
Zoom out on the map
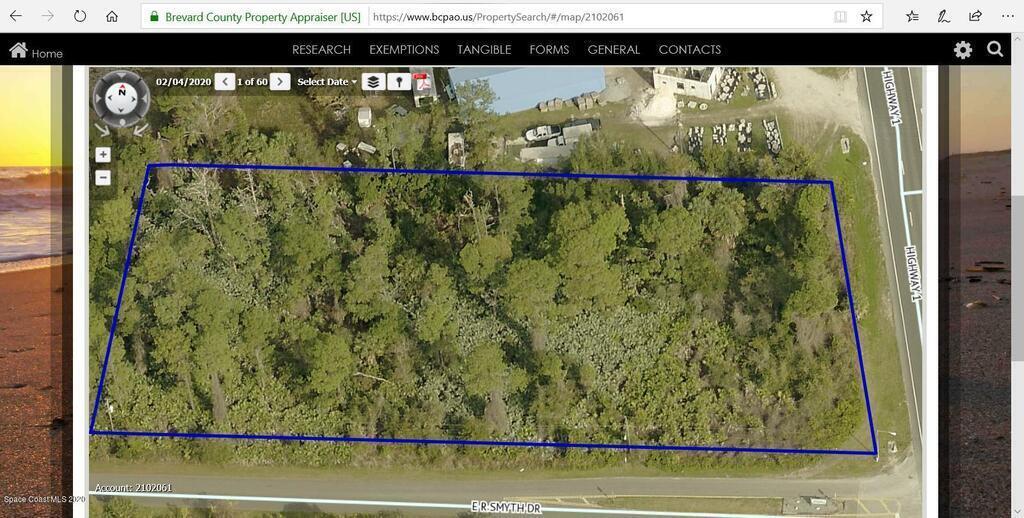(103, 177)
